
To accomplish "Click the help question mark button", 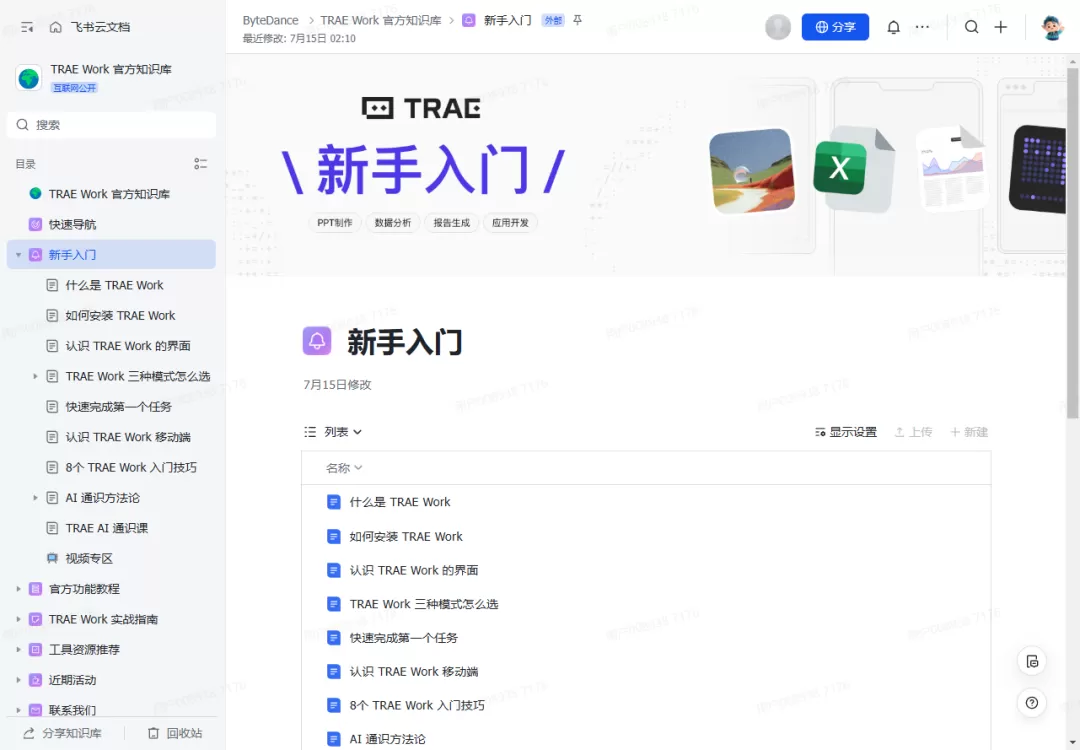I will click(x=1032, y=702).
